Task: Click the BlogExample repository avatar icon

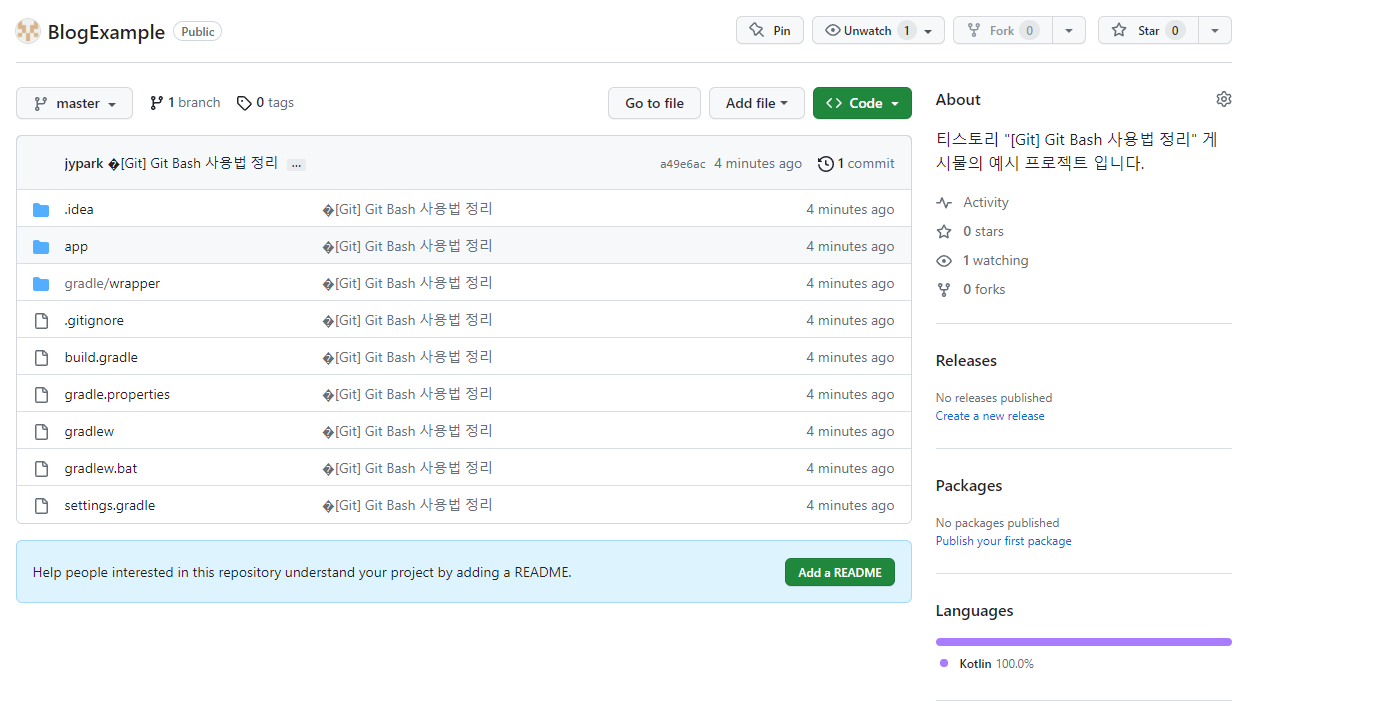Action: (x=28, y=31)
